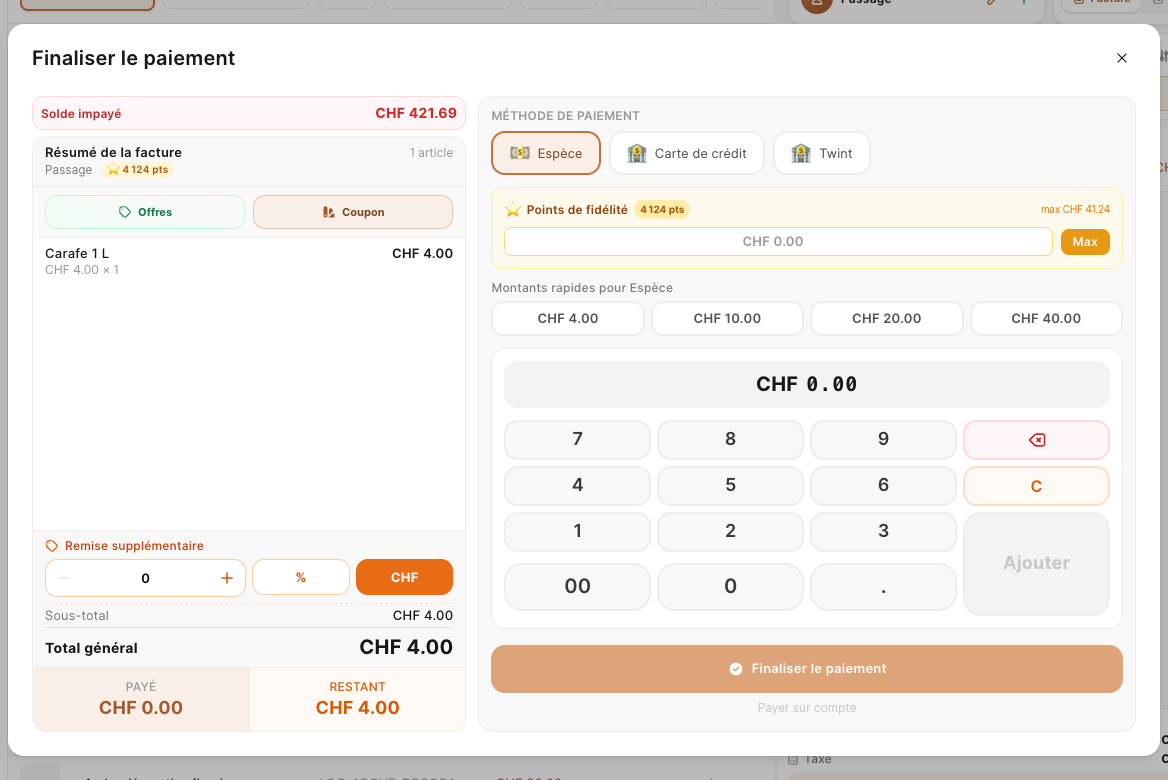Switch discount type to CHF
1168x780 pixels.
tap(404, 577)
